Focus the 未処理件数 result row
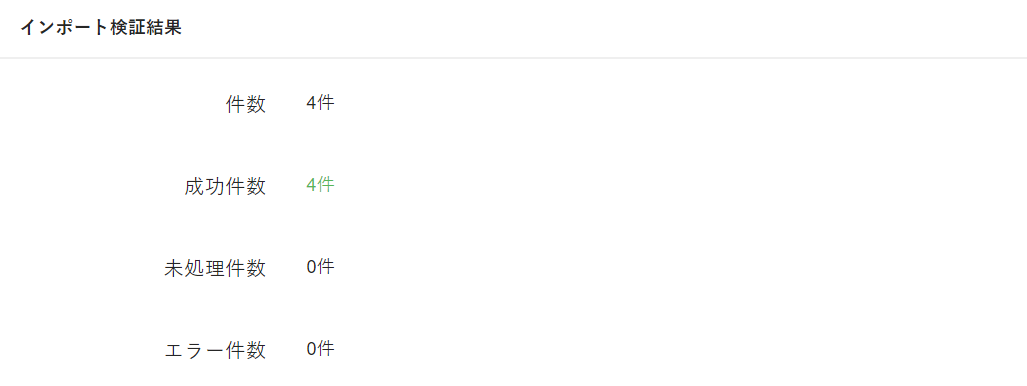 click(514, 268)
